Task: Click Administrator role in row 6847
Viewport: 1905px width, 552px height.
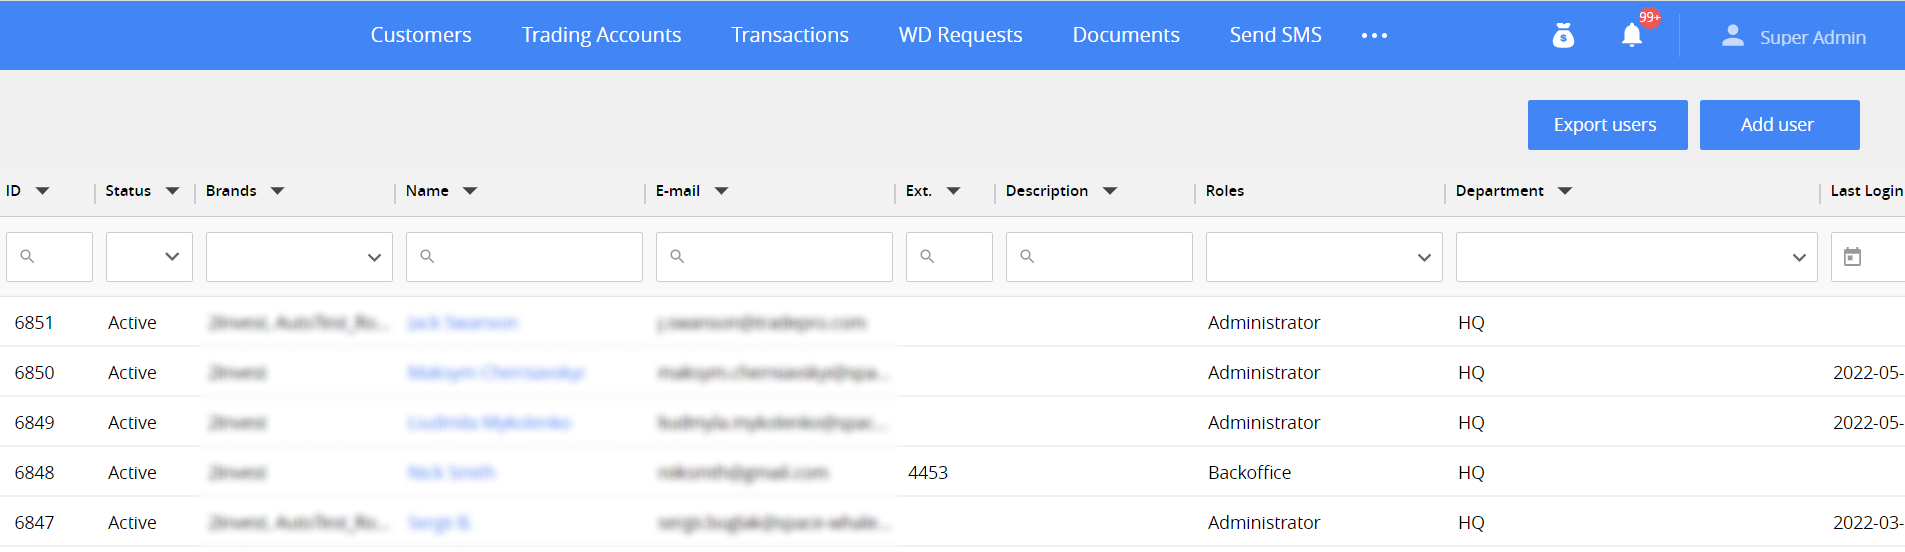Action: (1264, 523)
